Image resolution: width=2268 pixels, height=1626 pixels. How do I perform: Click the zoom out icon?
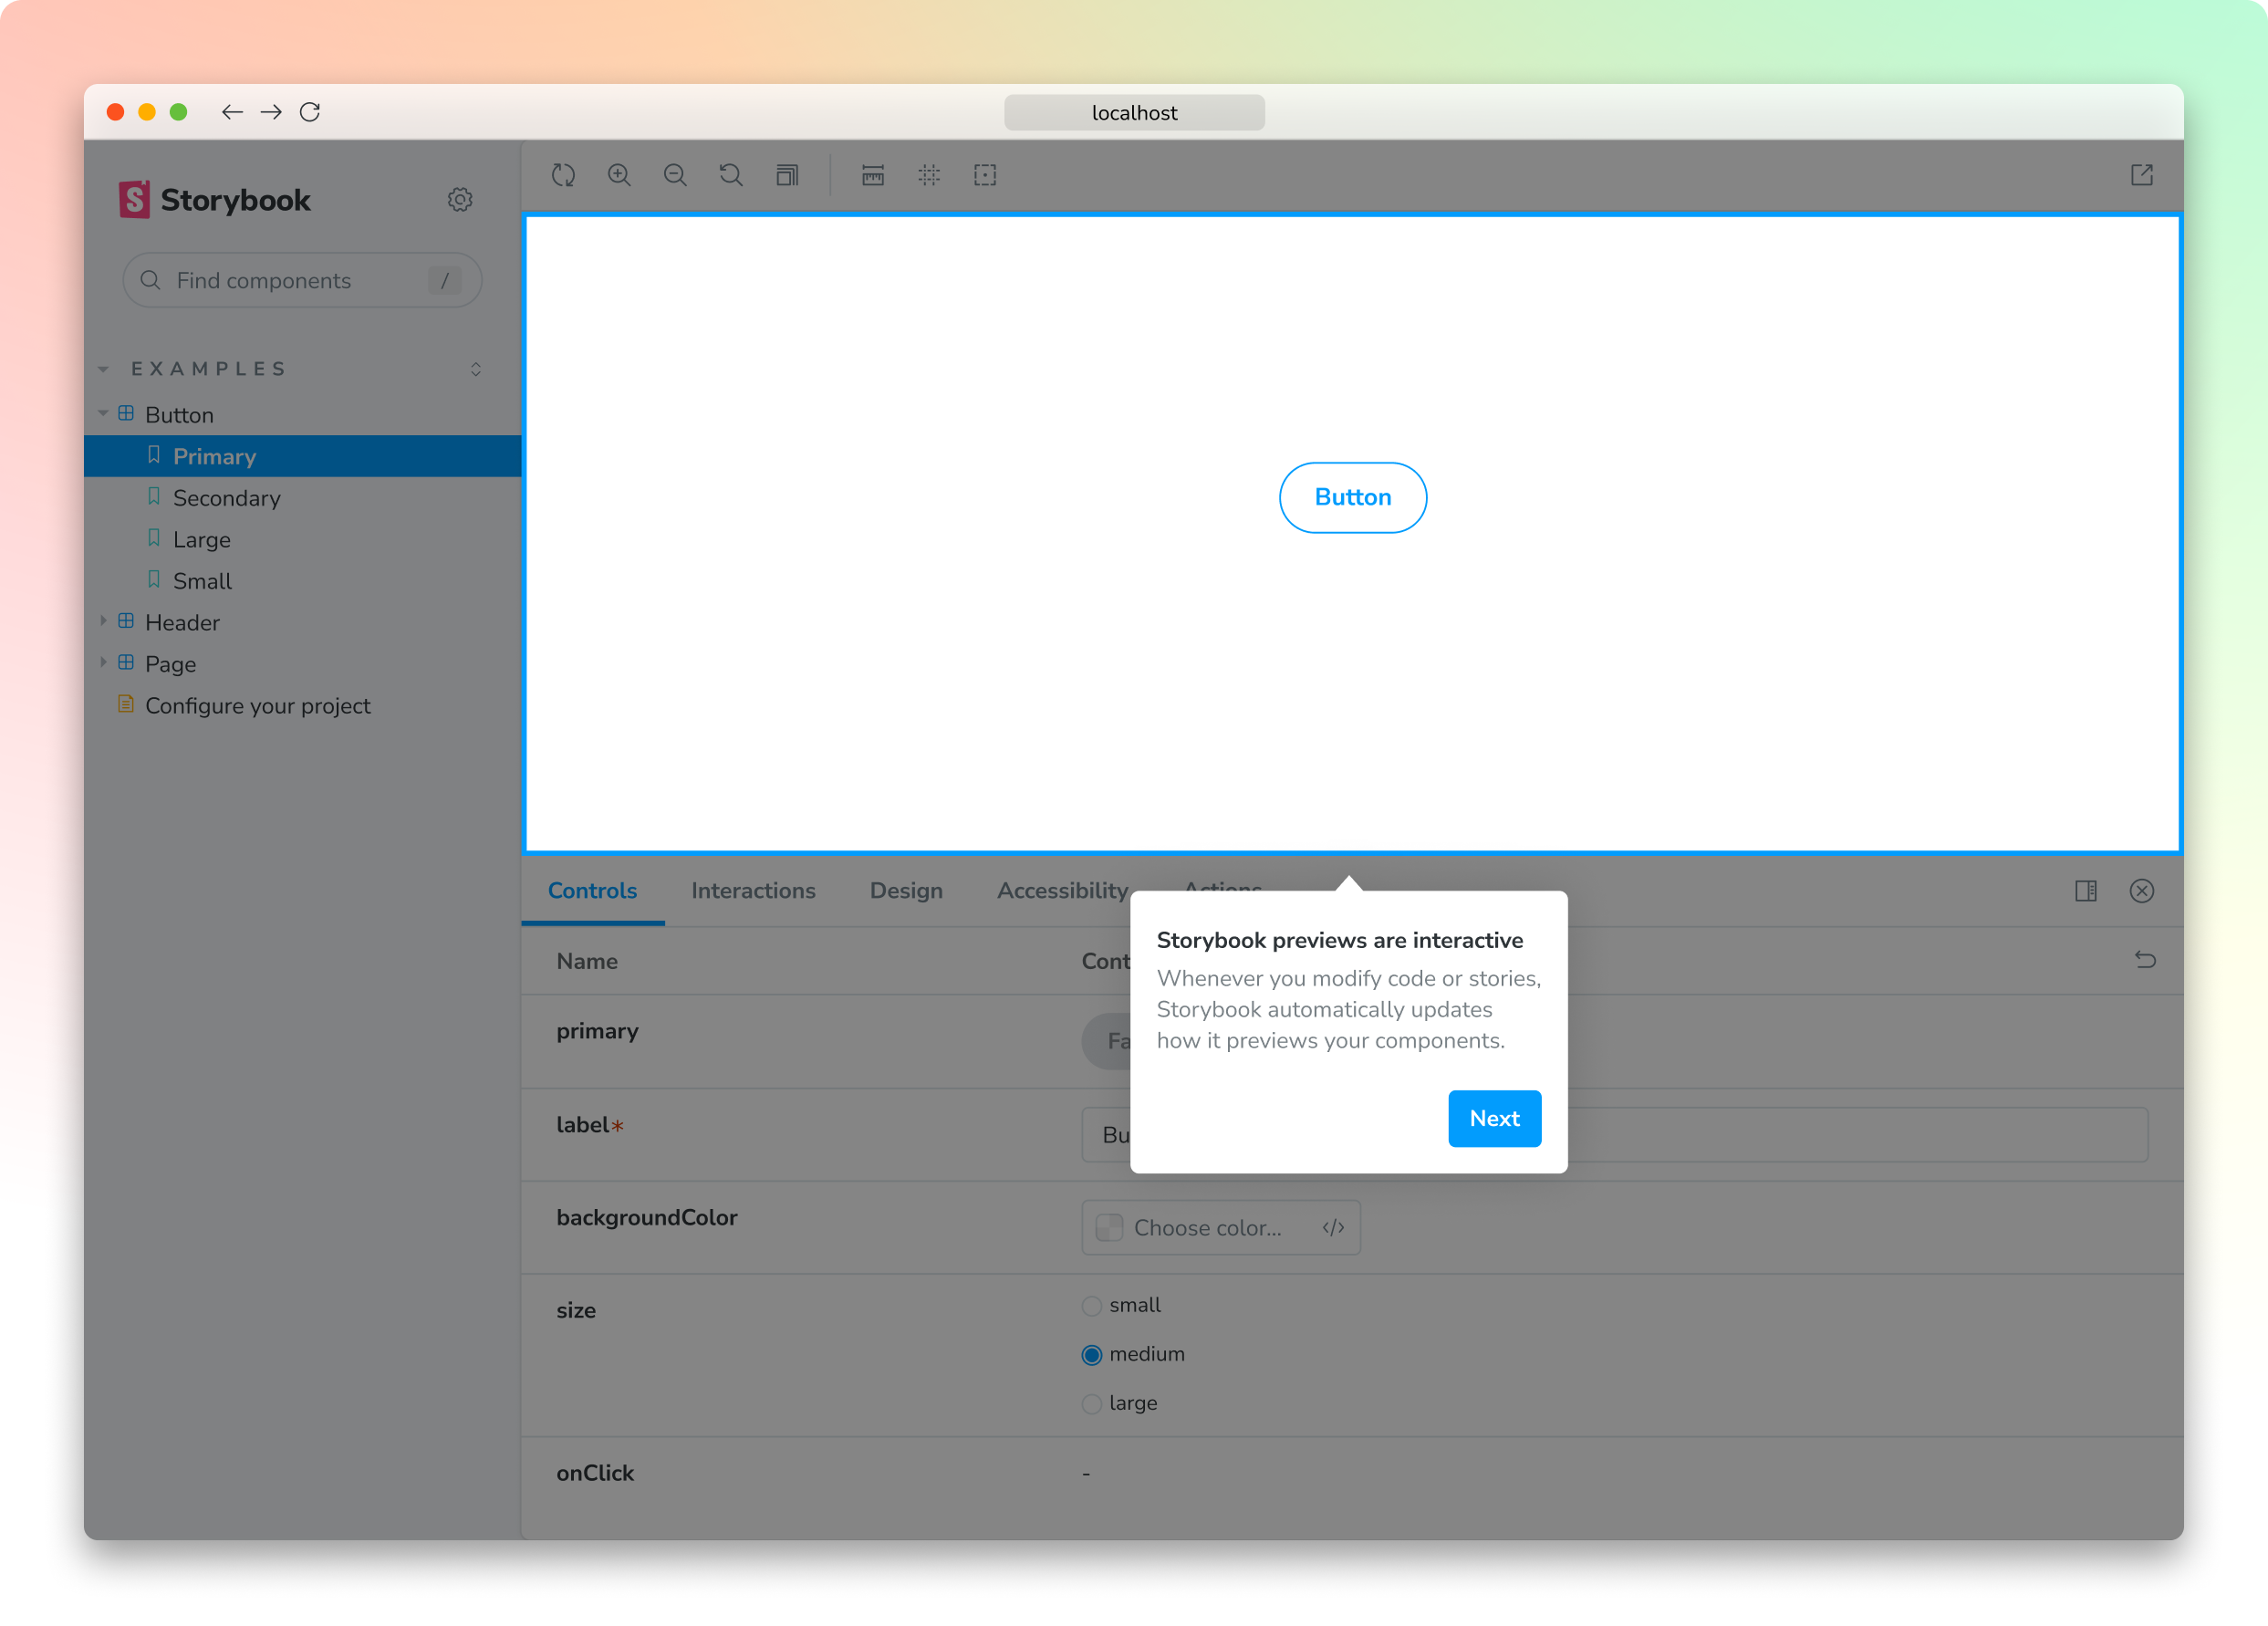click(x=675, y=175)
